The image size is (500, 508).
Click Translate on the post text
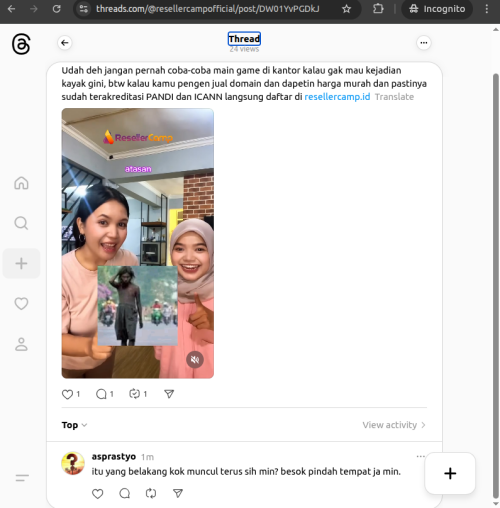pyautogui.click(x=394, y=97)
